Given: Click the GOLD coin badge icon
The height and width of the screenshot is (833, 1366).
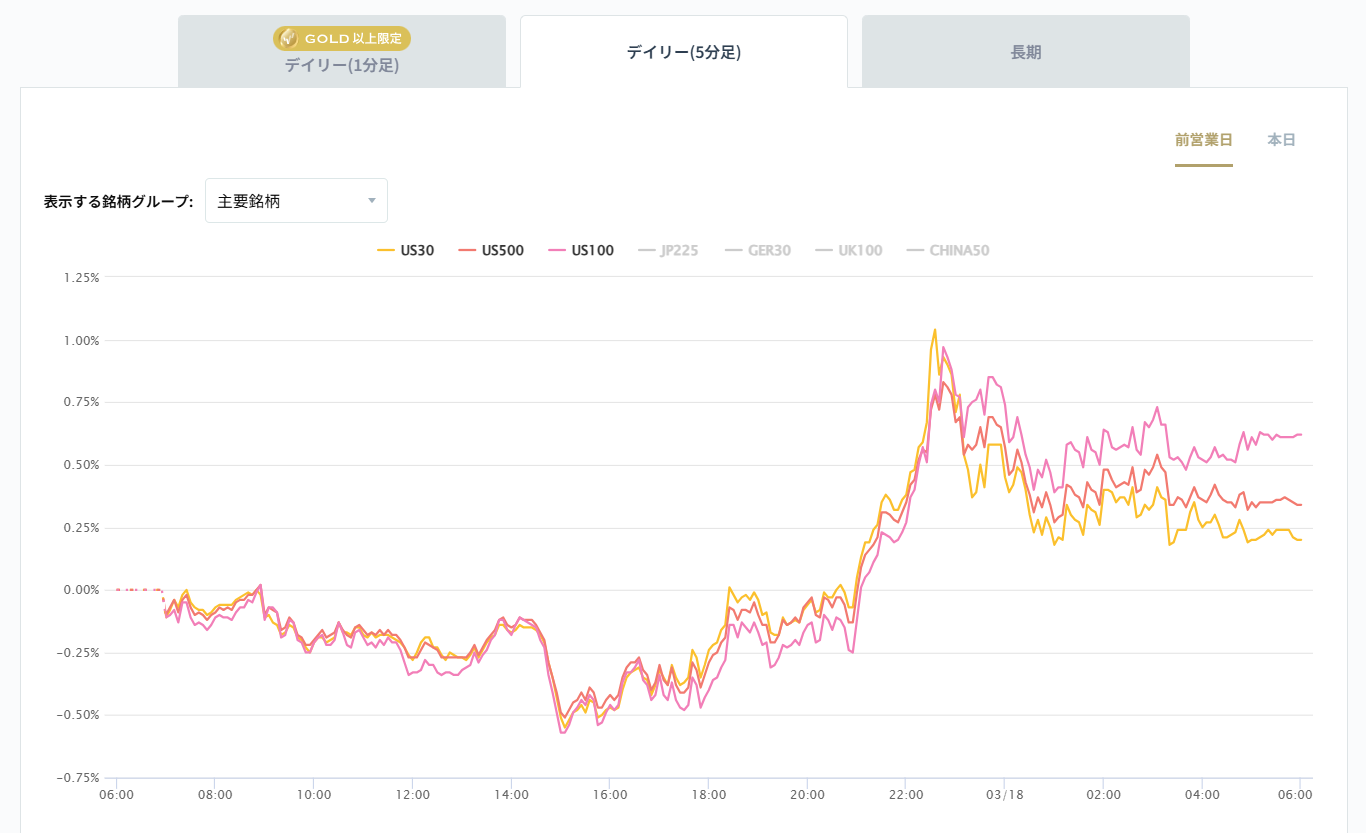Looking at the screenshot, I should tap(288, 38).
